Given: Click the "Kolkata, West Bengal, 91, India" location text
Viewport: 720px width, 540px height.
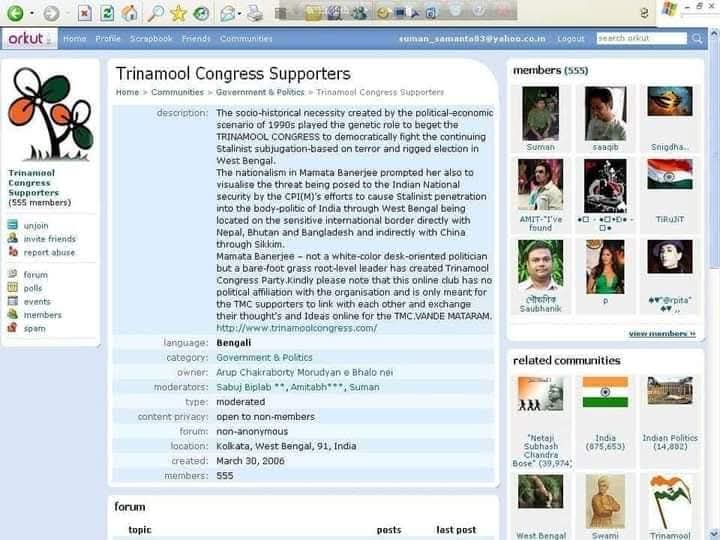Looking at the screenshot, I should pos(286,446).
